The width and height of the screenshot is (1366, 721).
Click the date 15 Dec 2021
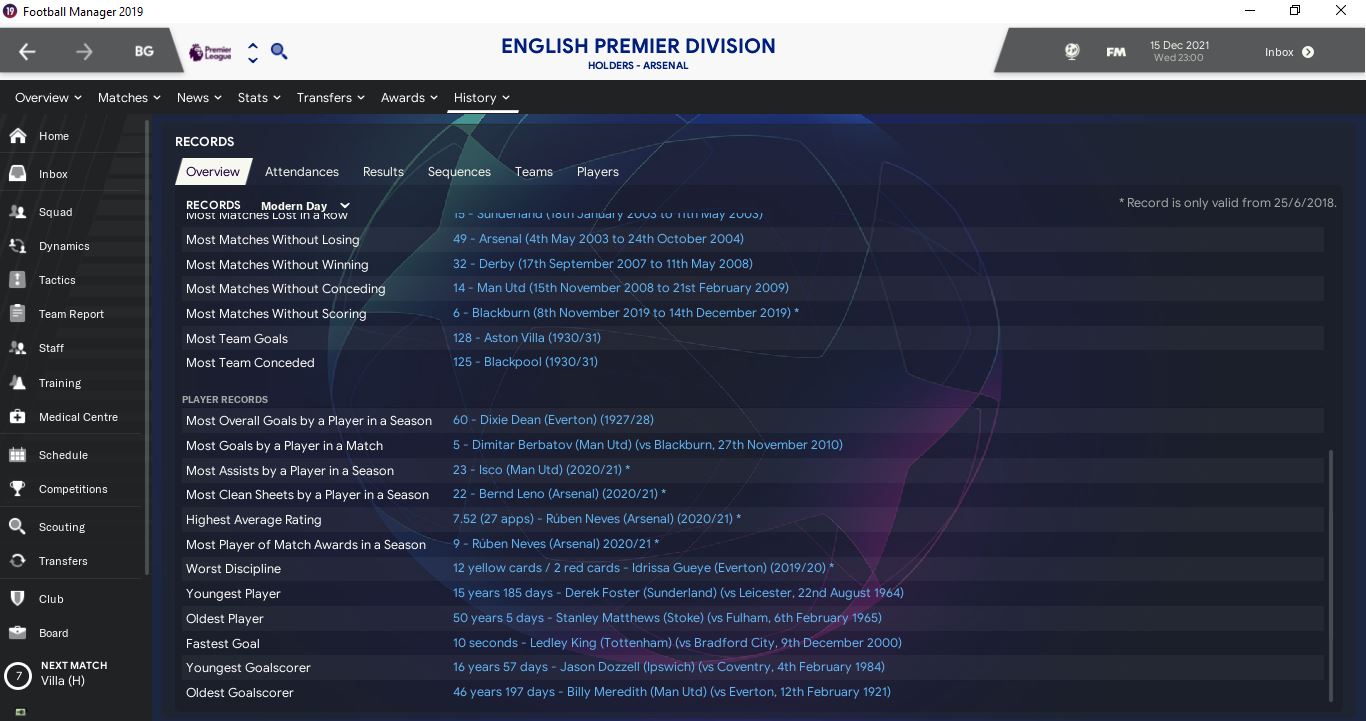pos(1179,46)
